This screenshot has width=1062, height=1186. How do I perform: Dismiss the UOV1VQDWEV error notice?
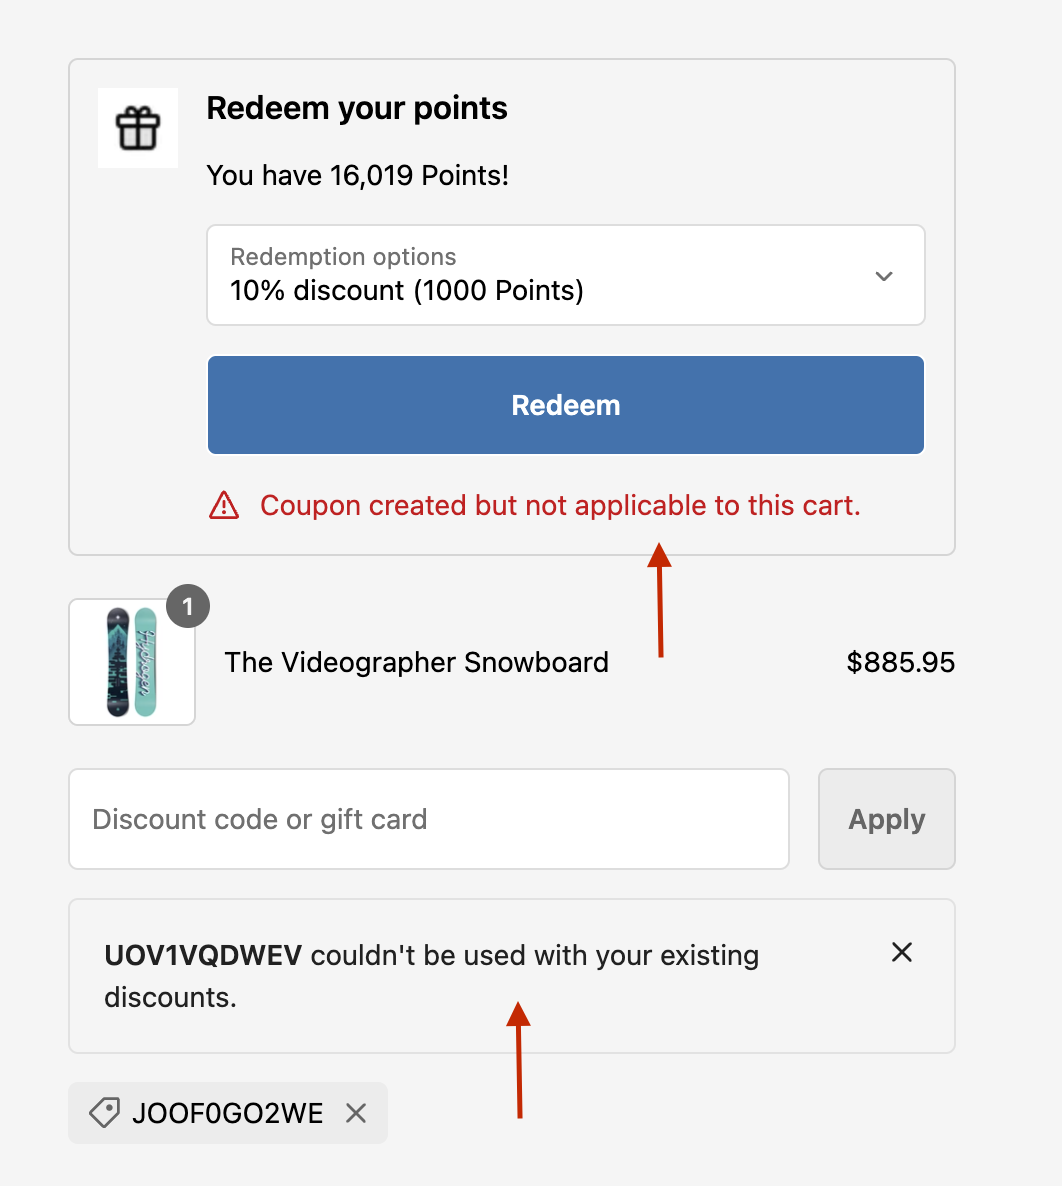(x=901, y=953)
